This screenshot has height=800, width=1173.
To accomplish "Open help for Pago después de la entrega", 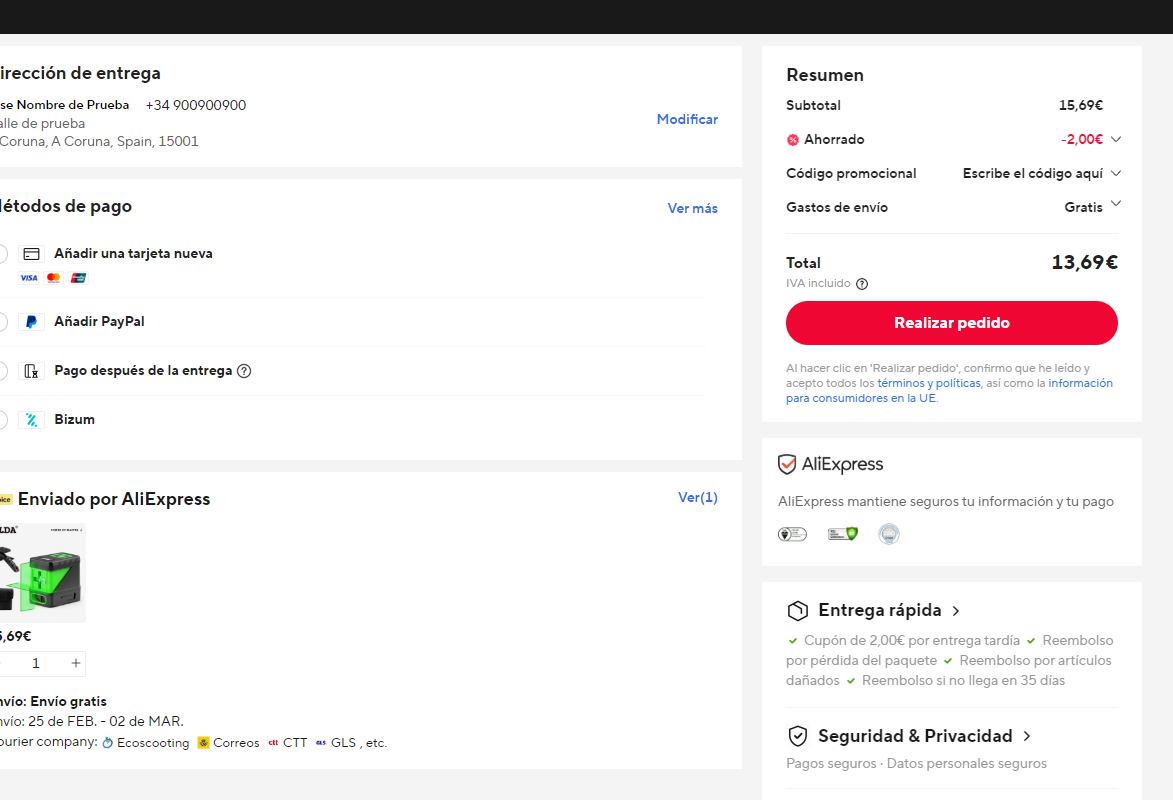I will pyautogui.click(x=244, y=371).
